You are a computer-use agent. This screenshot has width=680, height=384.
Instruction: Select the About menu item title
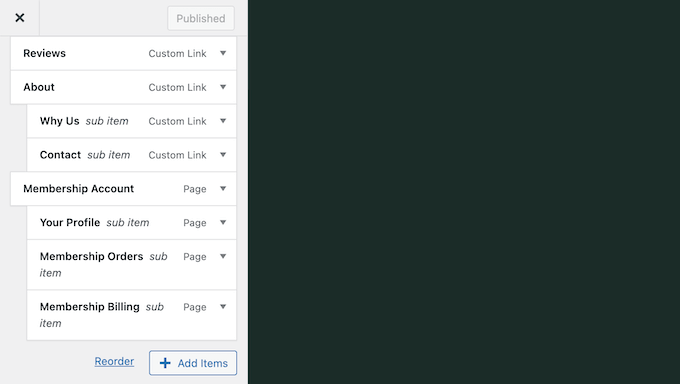(x=39, y=87)
